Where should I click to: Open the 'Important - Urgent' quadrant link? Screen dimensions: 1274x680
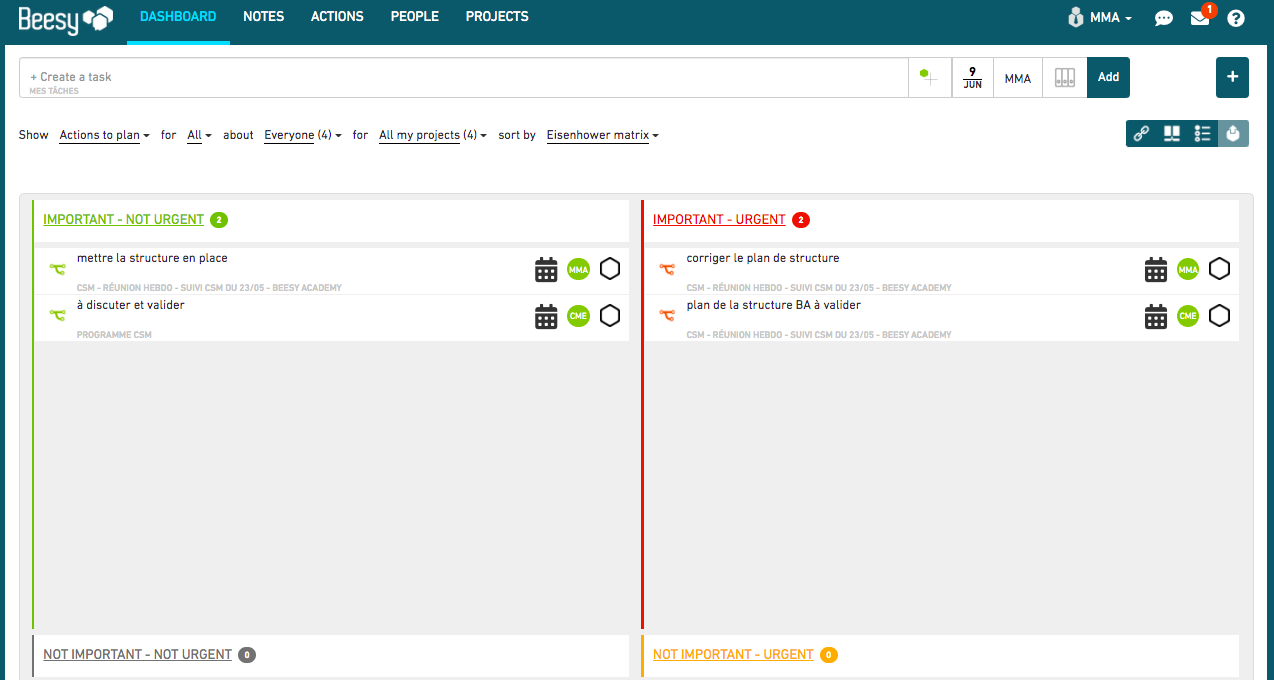click(x=719, y=220)
